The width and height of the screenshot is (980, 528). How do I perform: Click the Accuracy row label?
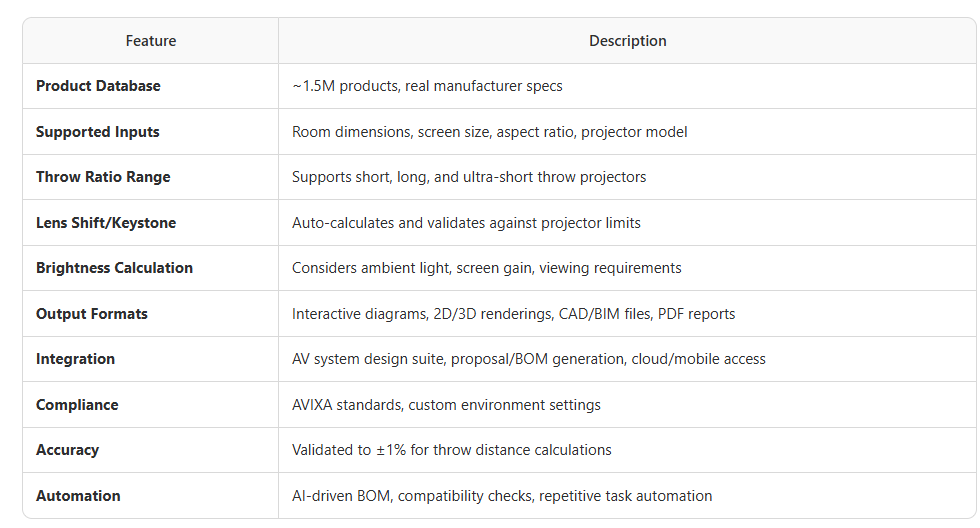click(67, 450)
